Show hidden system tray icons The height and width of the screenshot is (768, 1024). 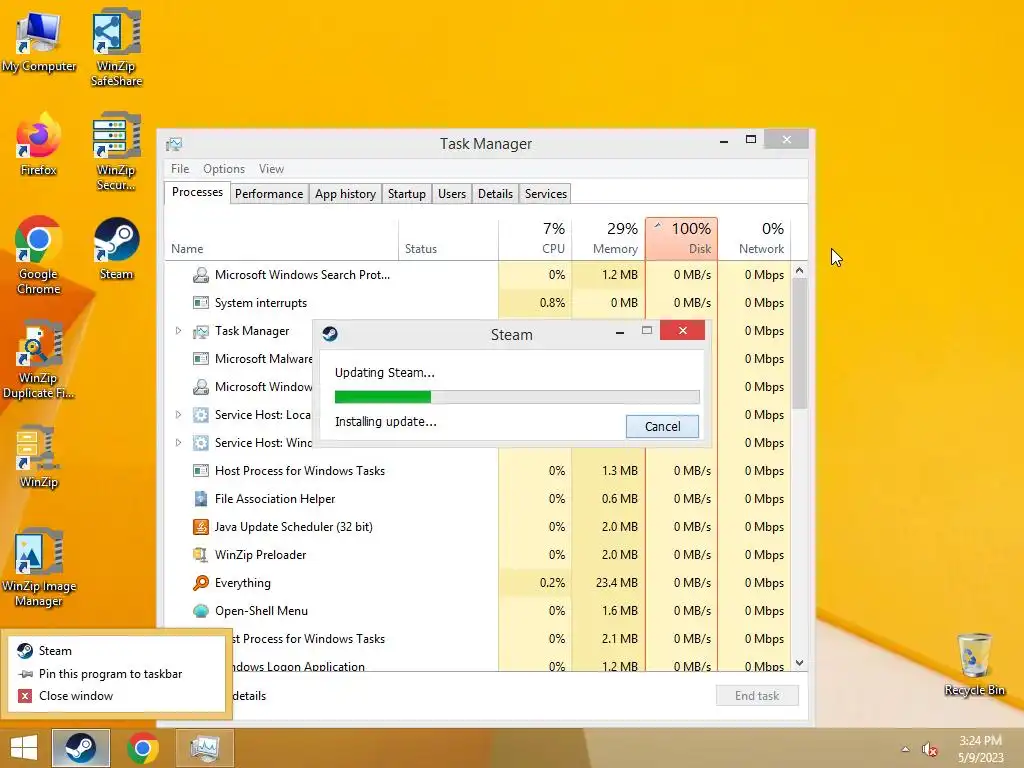coord(905,749)
